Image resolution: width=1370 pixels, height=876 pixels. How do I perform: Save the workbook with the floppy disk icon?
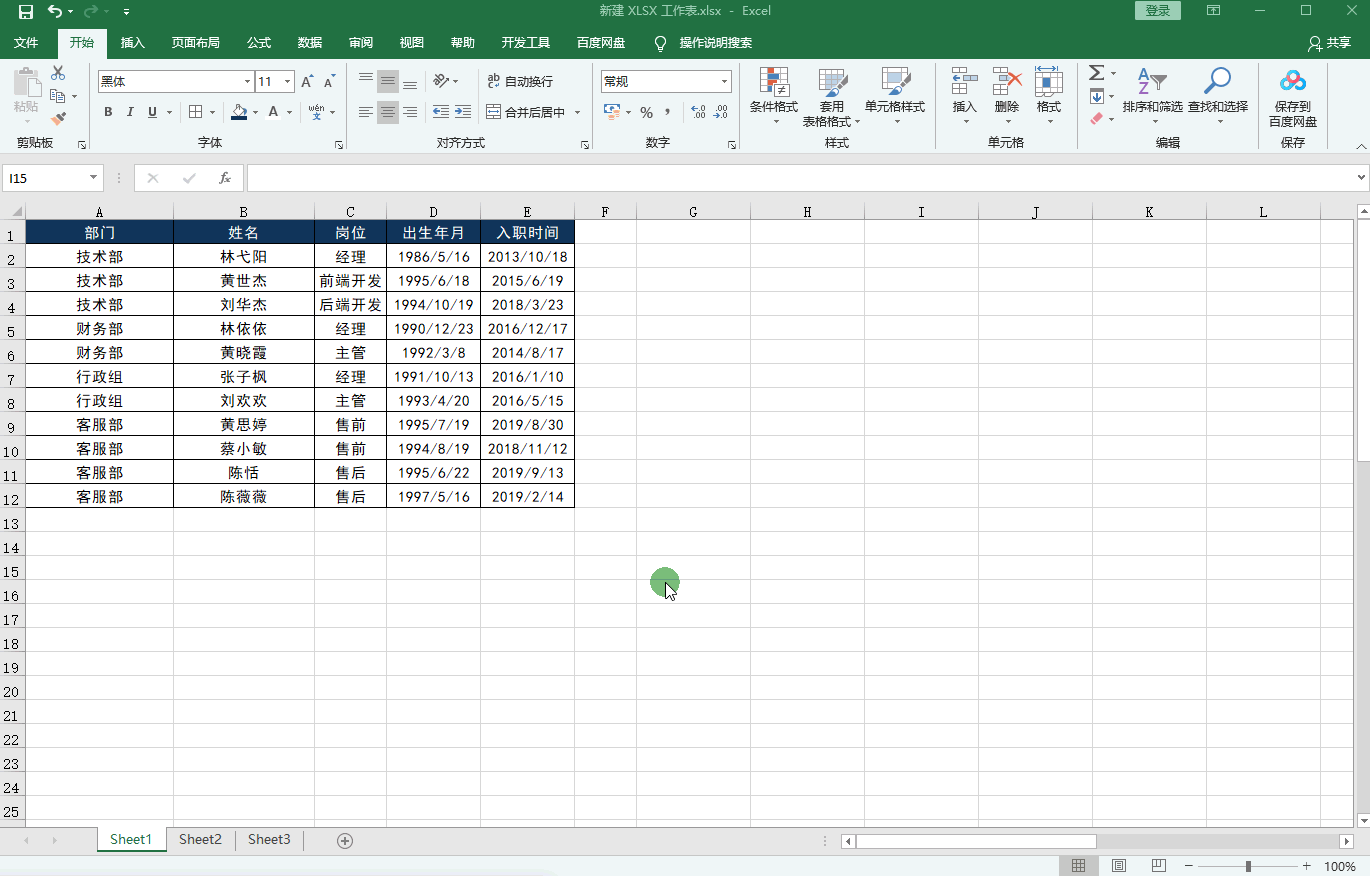pos(25,11)
